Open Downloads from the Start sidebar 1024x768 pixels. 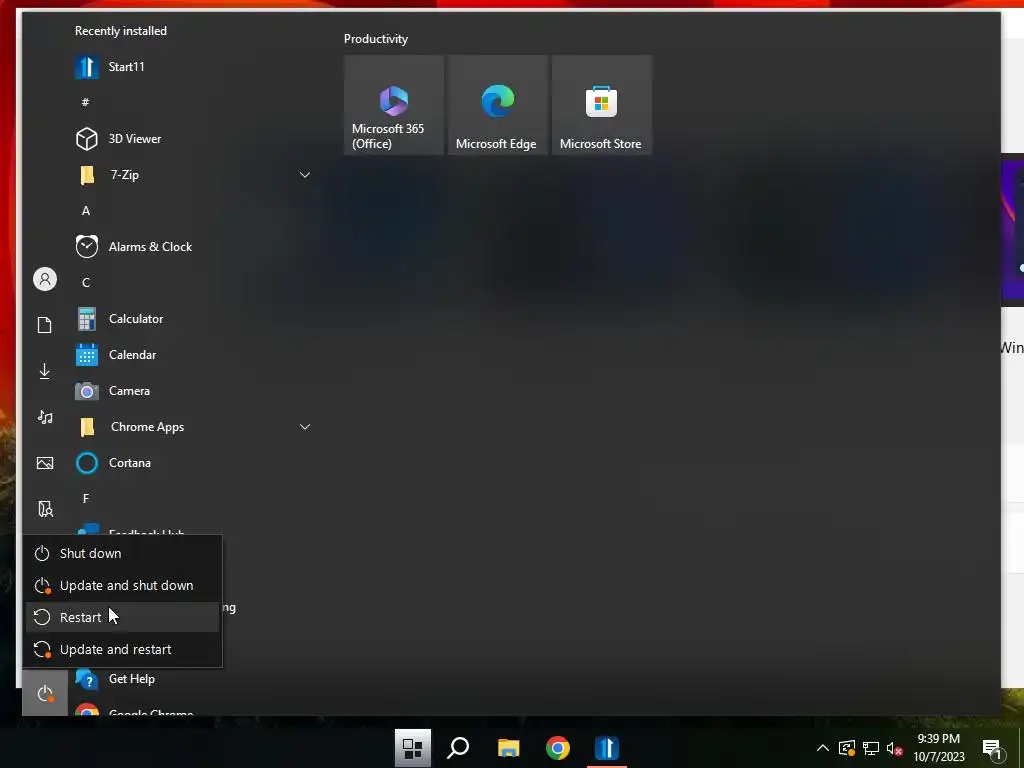click(44, 371)
